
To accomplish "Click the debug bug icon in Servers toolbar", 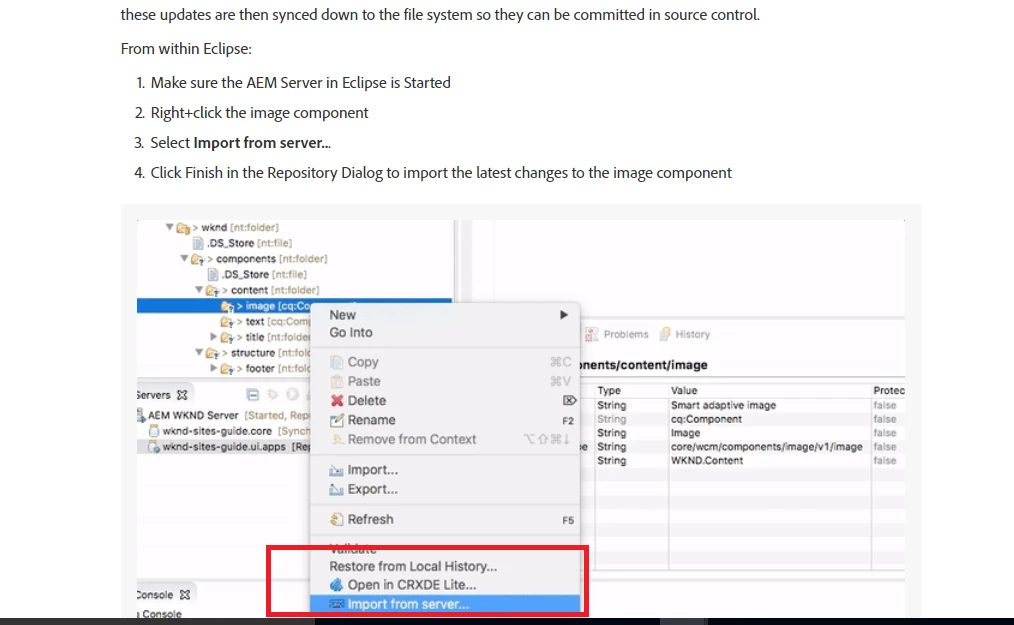I will point(273,395).
